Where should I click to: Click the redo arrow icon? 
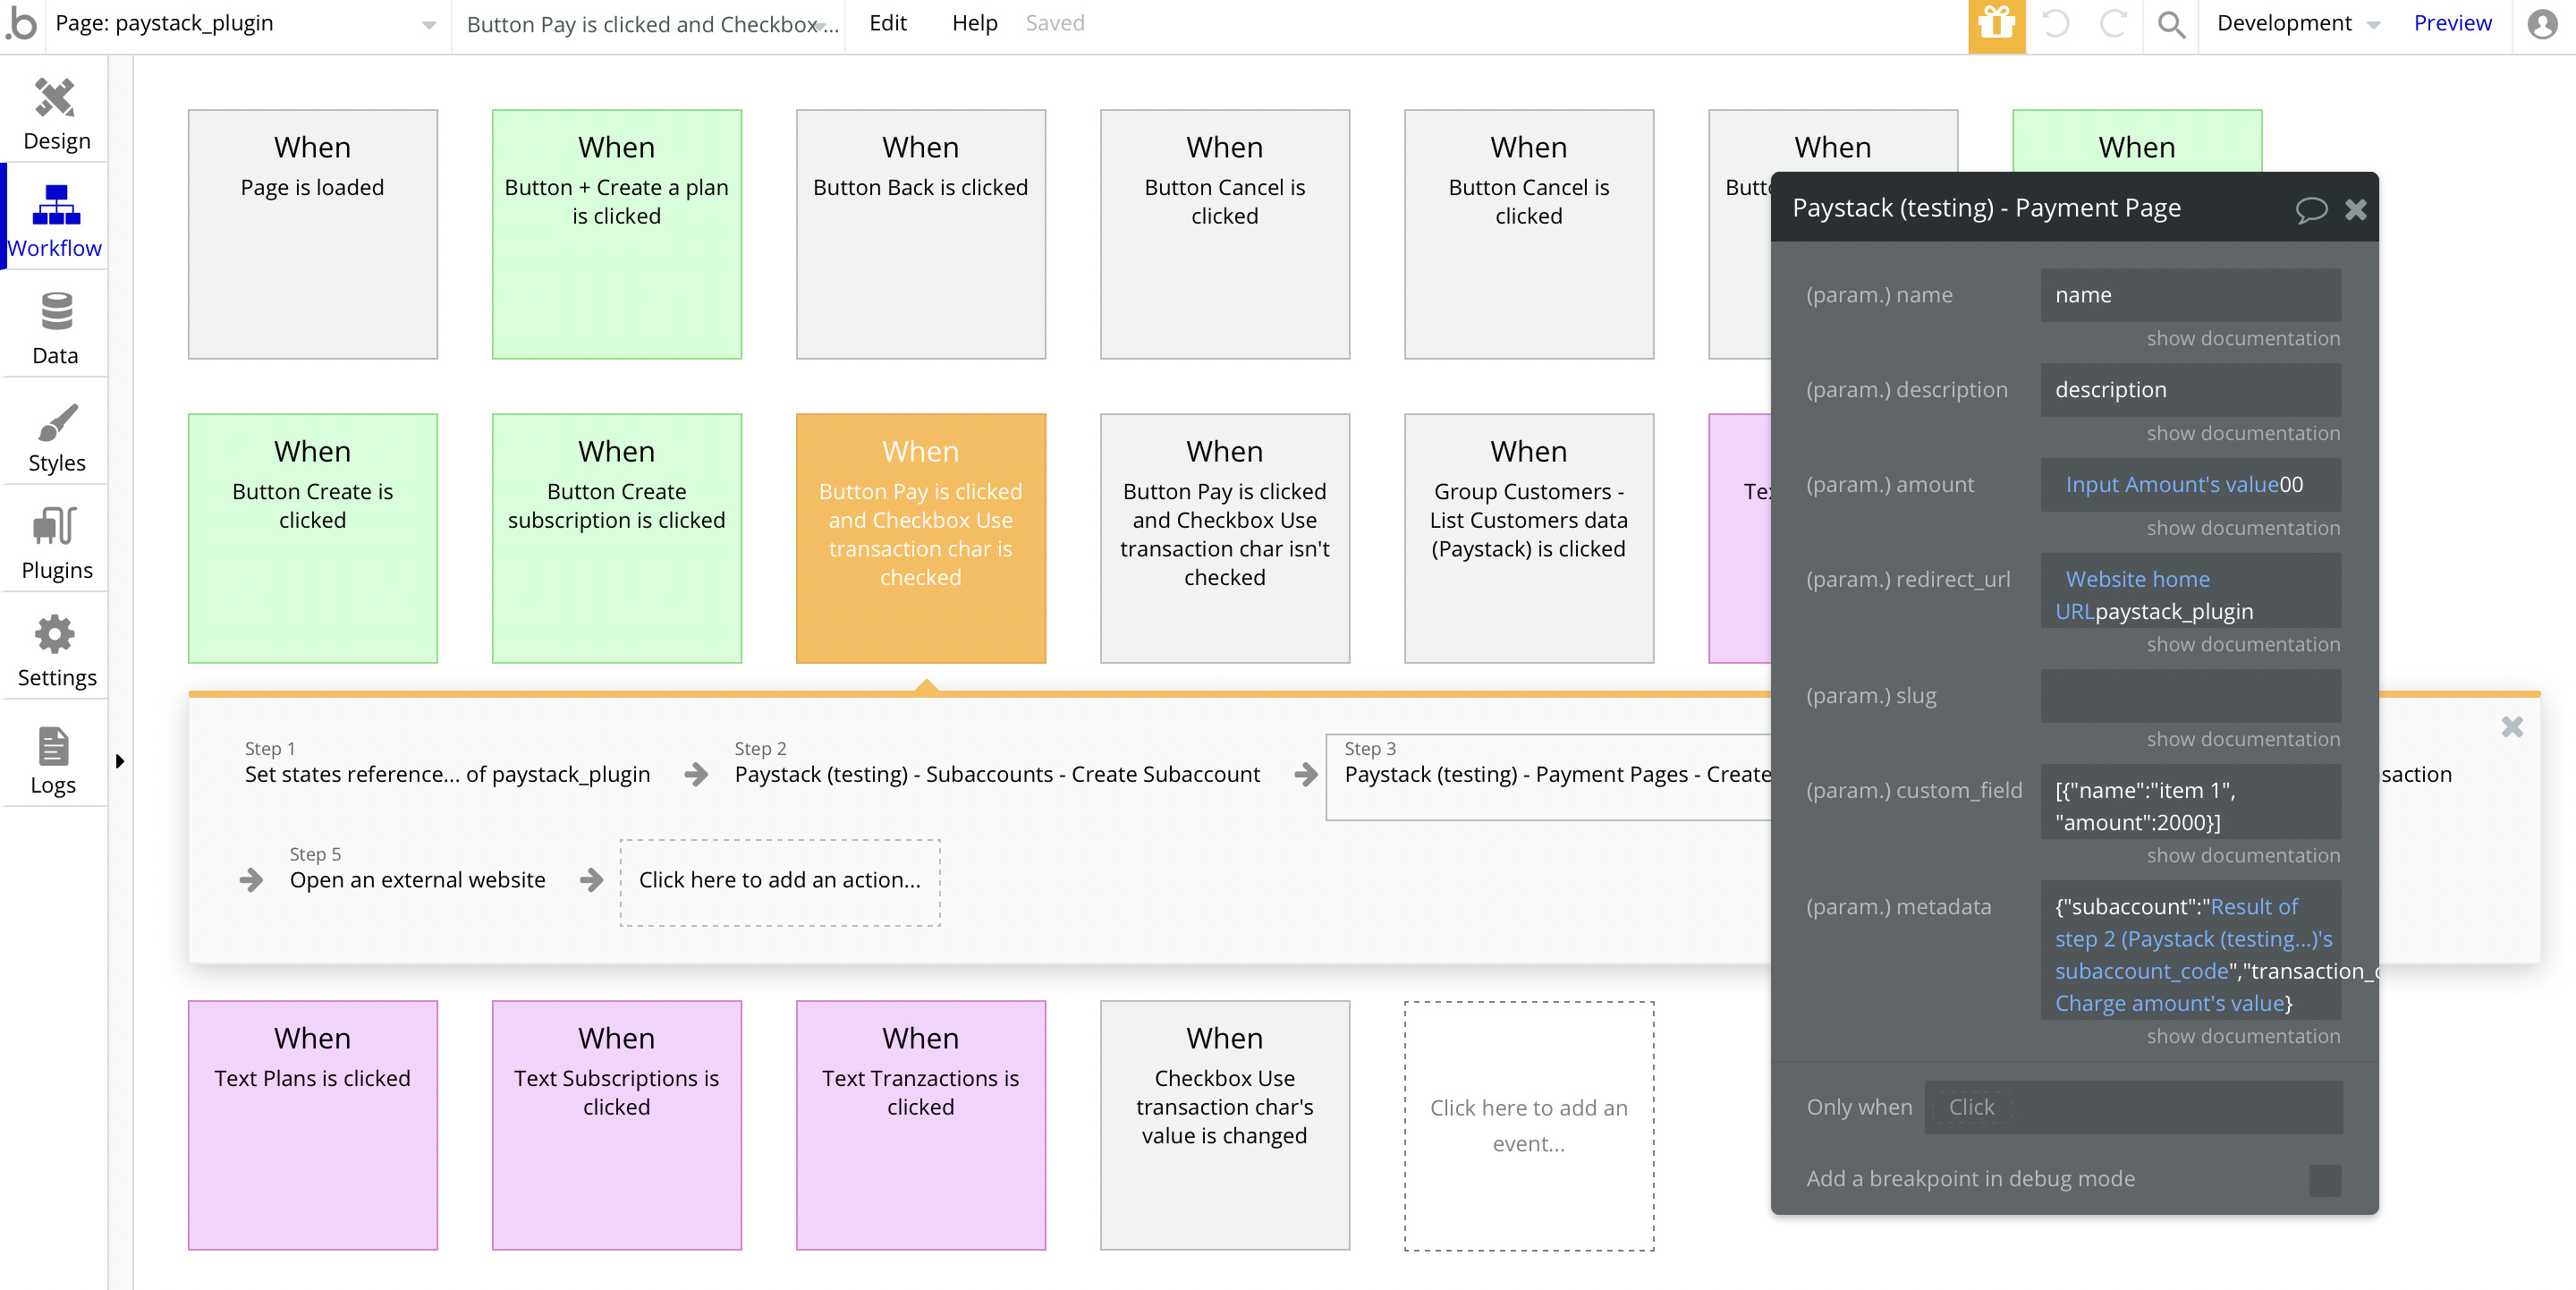[x=2111, y=23]
